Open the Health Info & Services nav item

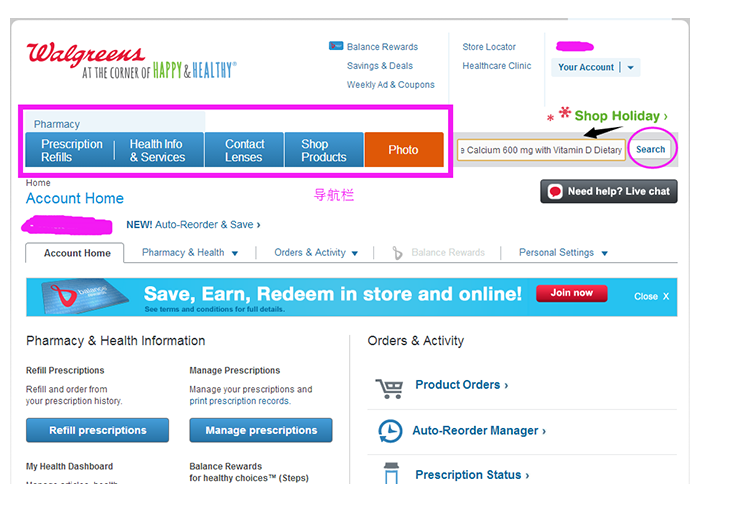click(x=158, y=150)
